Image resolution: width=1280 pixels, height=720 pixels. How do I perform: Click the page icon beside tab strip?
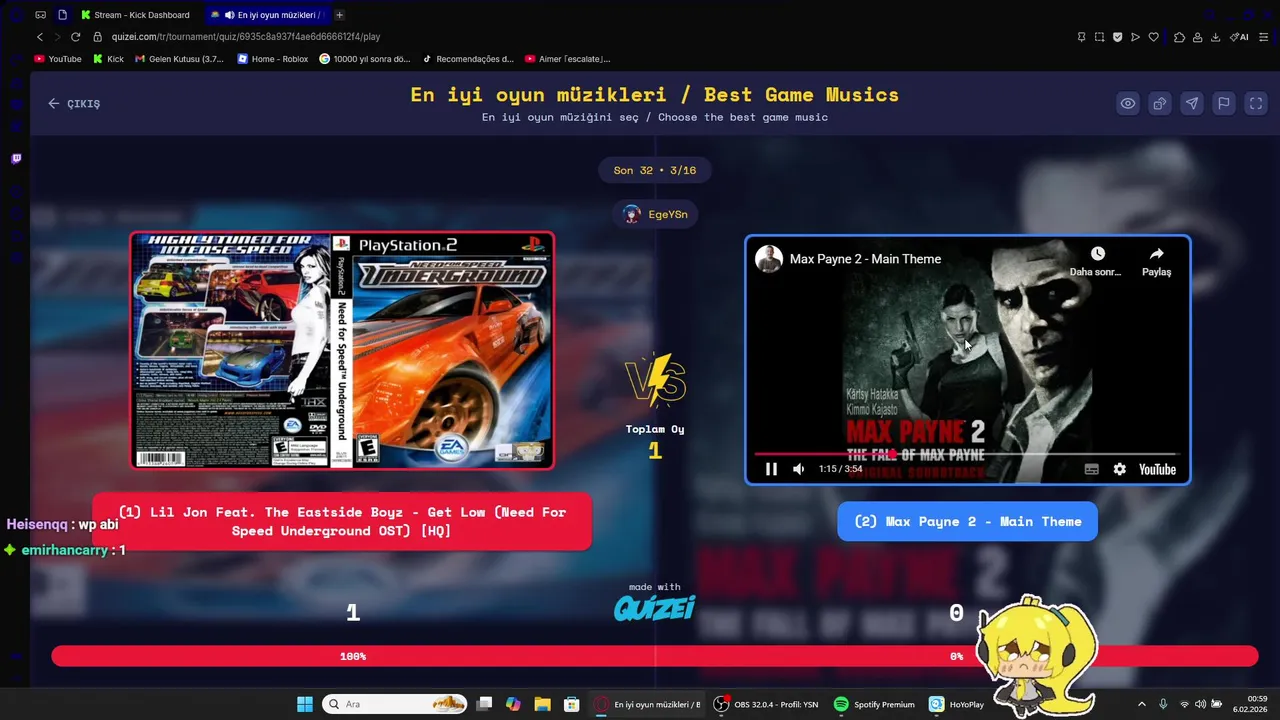click(62, 15)
